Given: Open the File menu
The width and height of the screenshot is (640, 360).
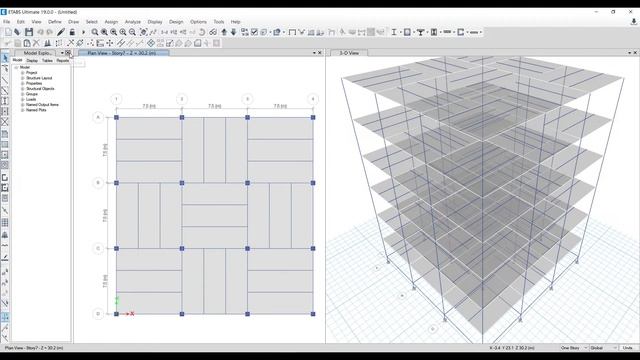Looking at the screenshot, I should tap(7, 22).
